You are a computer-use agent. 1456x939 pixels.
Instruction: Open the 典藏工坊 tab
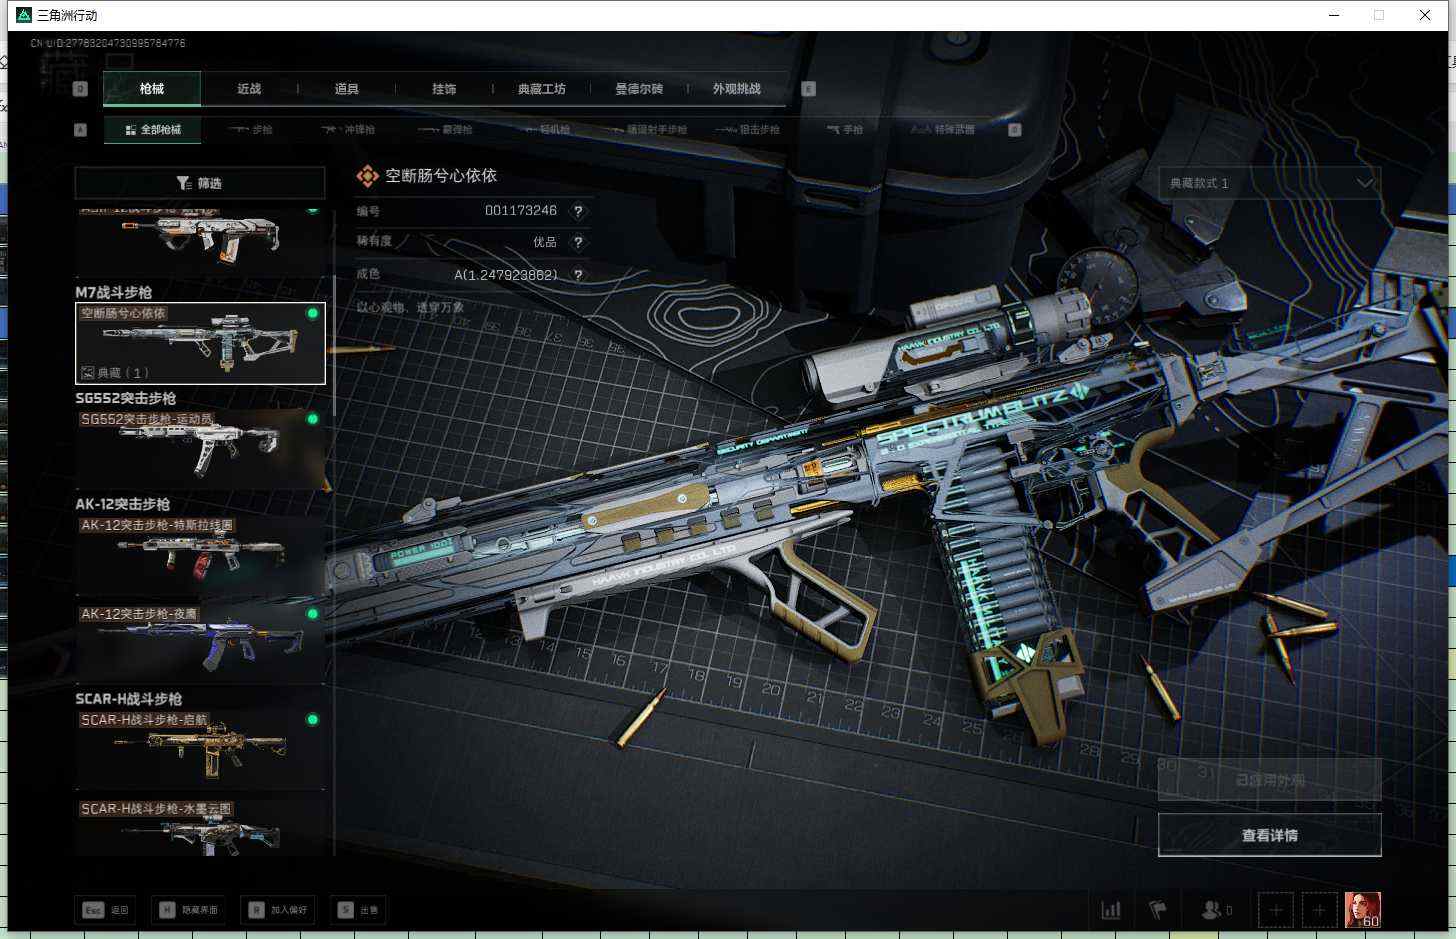tap(542, 89)
